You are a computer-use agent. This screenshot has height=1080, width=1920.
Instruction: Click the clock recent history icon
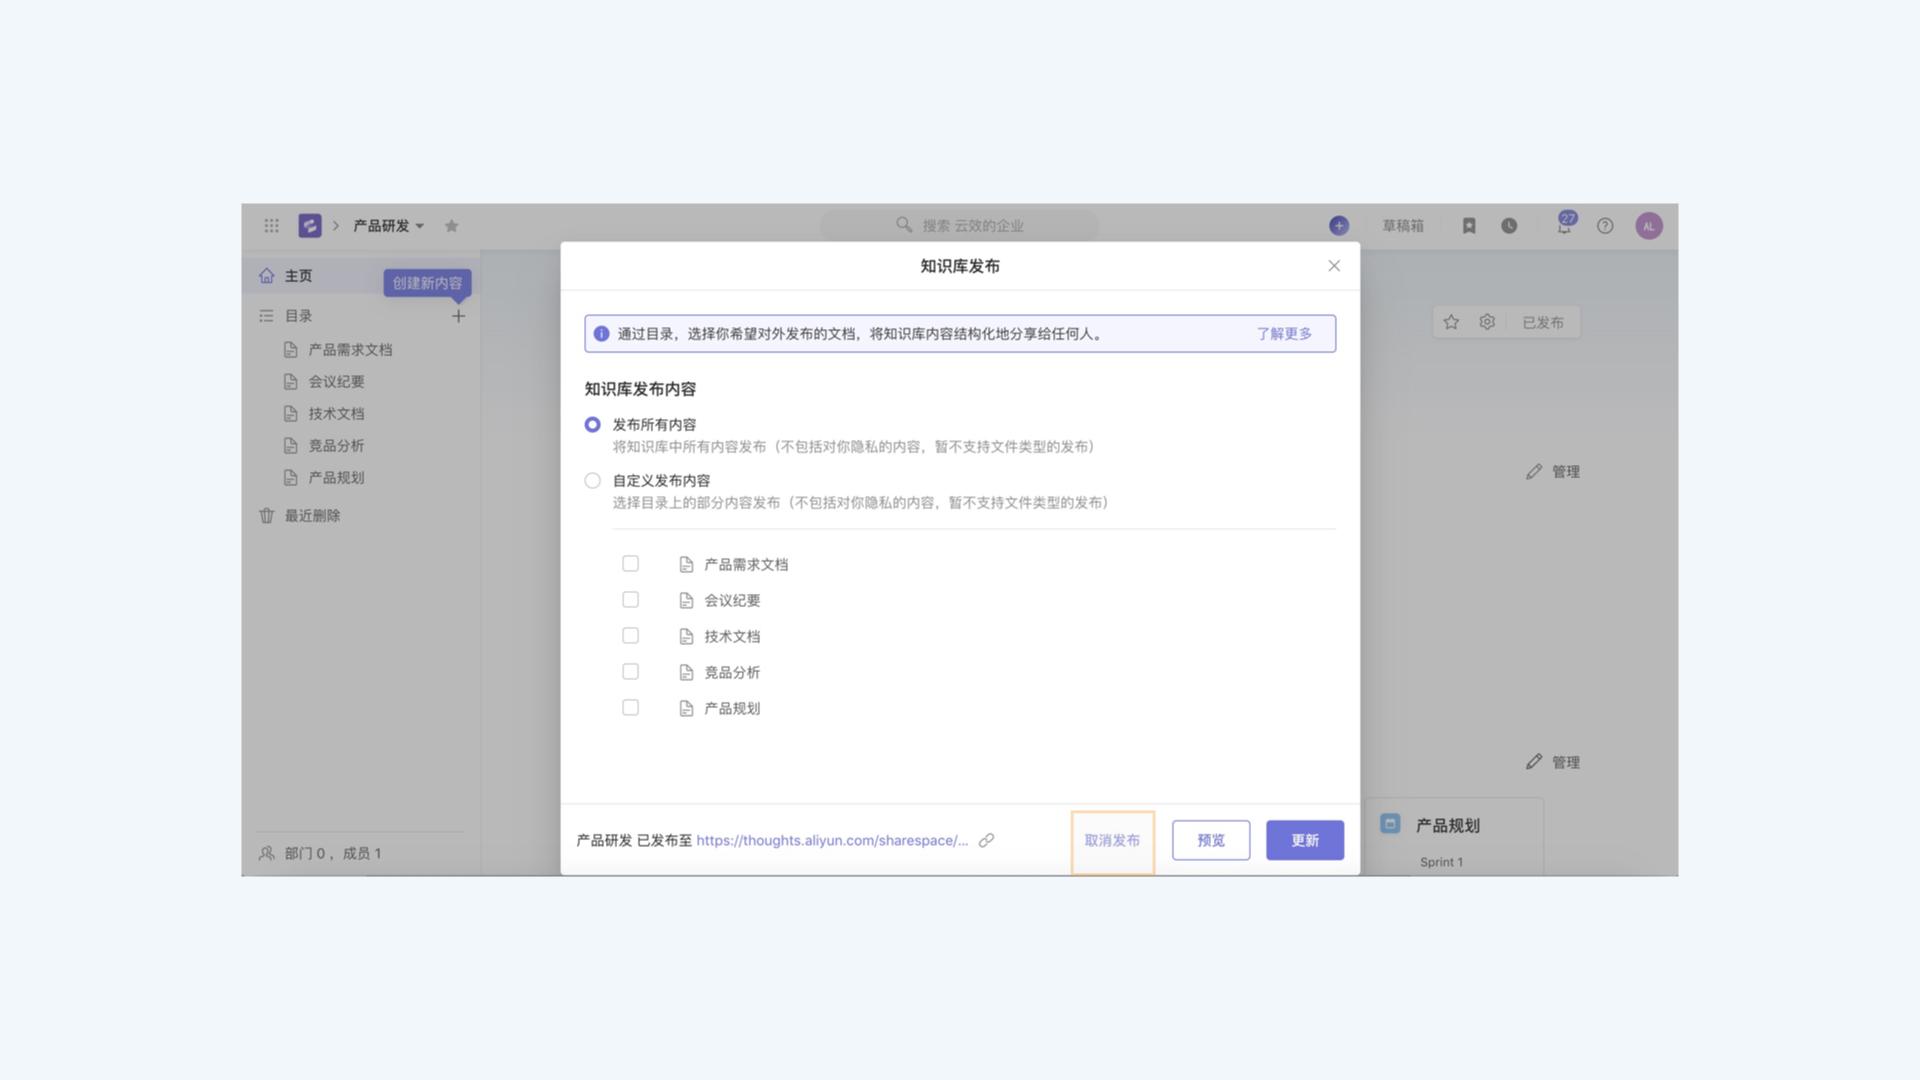tap(1509, 226)
